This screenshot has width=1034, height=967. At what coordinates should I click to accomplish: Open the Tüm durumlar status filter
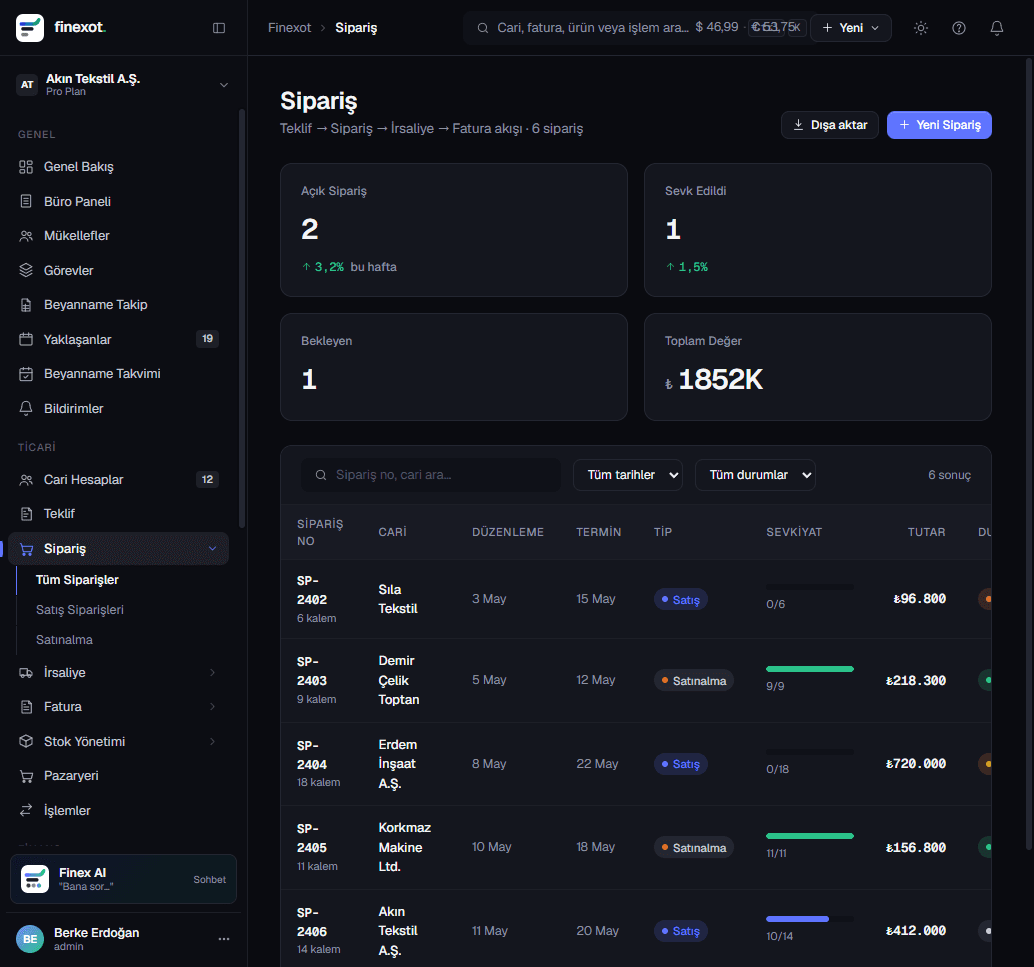tap(755, 475)
